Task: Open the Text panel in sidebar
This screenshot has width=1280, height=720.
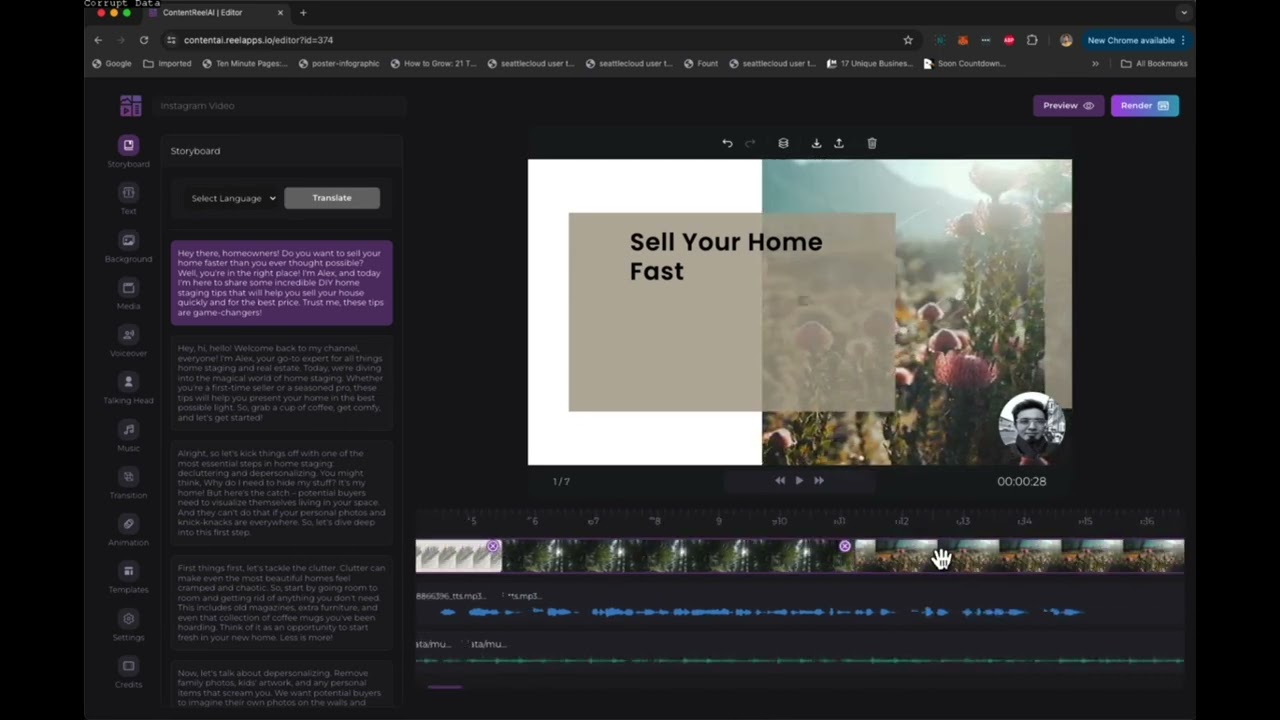Action: [x=128, y=199]
